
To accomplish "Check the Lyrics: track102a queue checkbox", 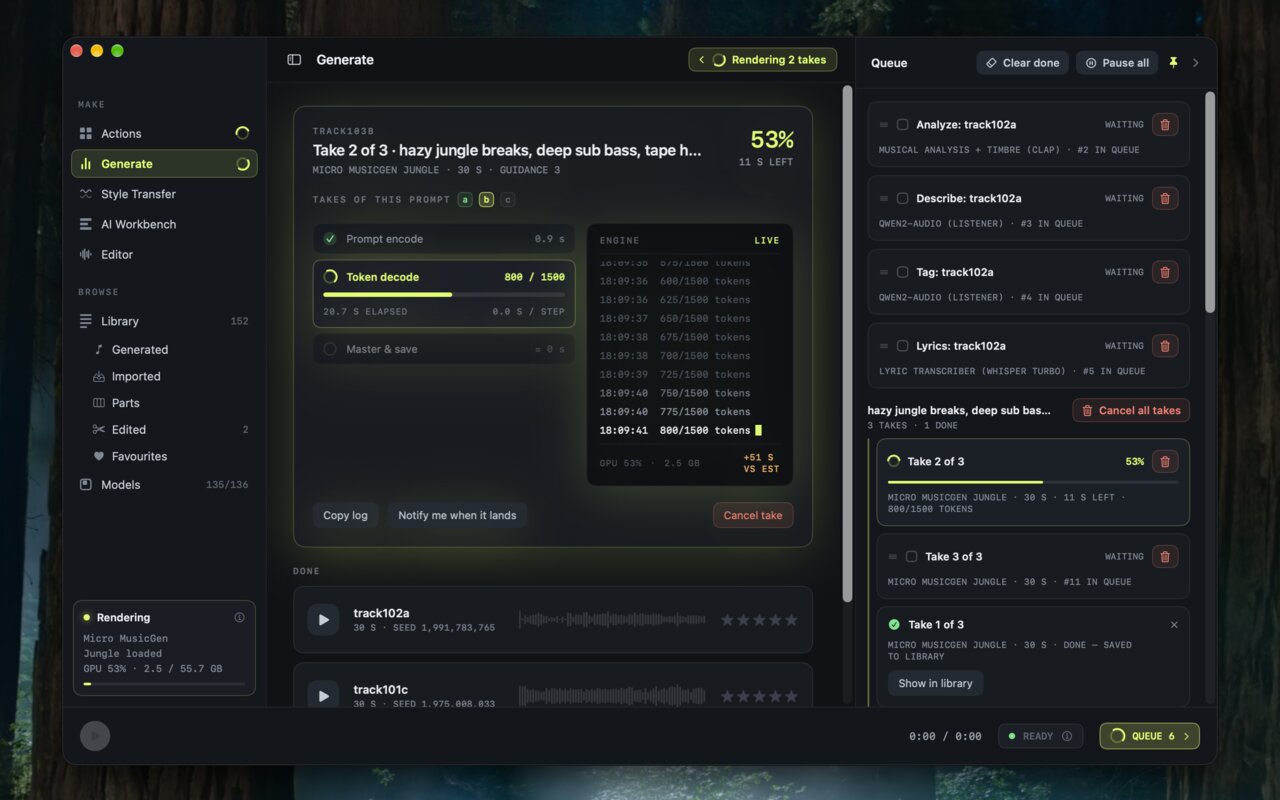I will tap(902, 346).
